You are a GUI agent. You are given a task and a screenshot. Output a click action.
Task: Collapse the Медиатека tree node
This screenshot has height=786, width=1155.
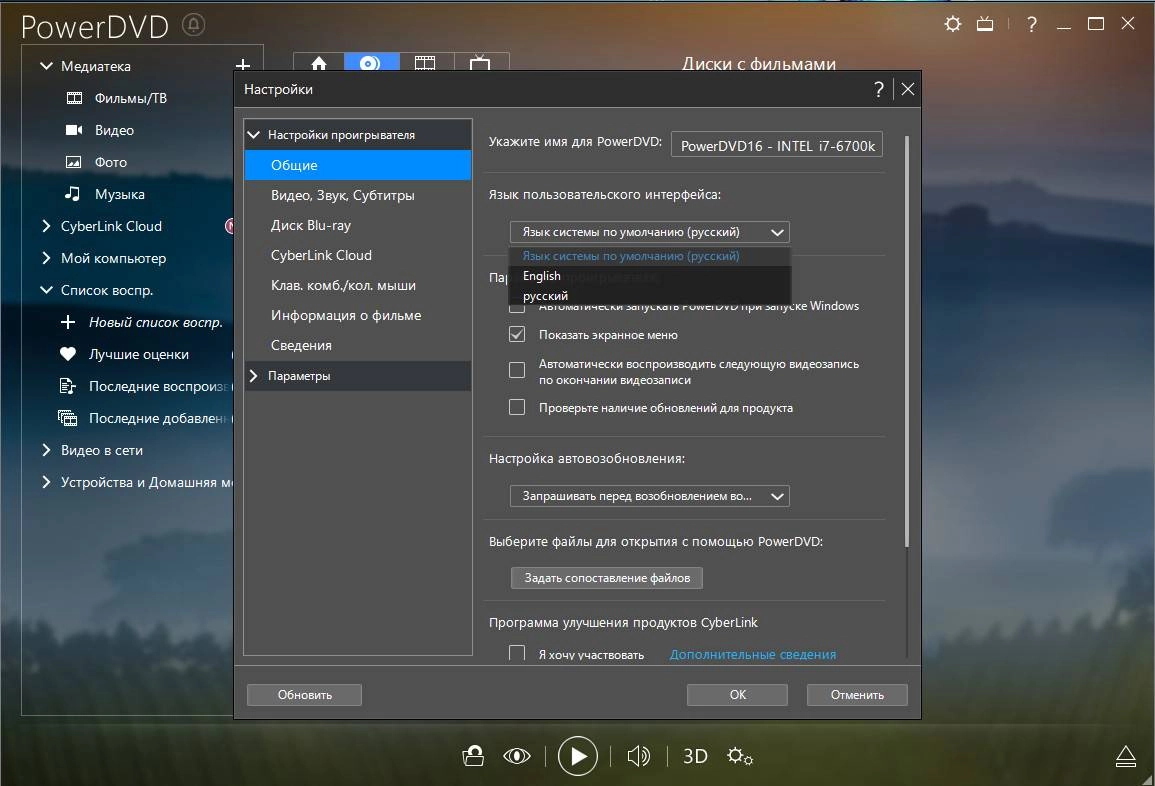tap(46, 66)
